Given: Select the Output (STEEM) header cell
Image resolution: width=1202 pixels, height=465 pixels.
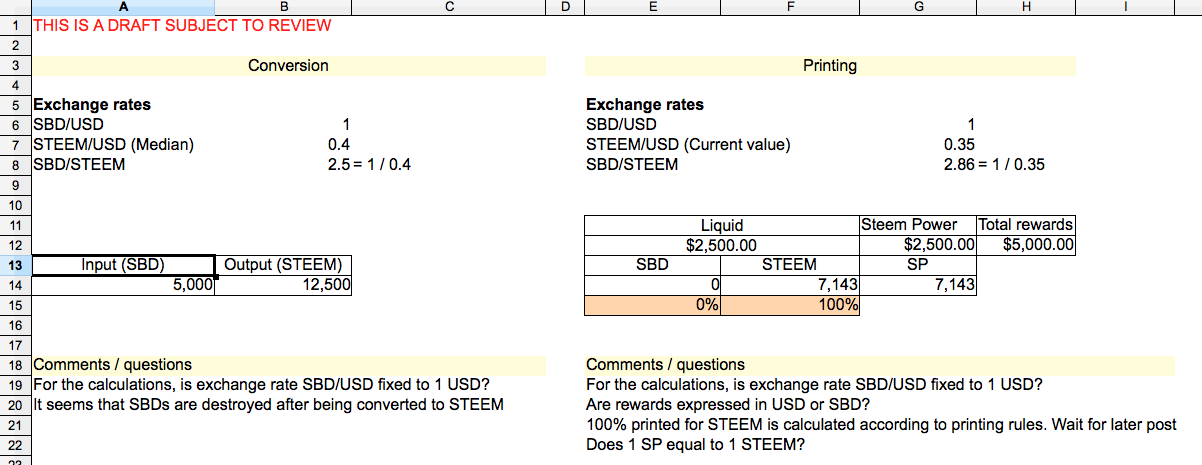Looking at the screenshot, I should coord(284,265).
